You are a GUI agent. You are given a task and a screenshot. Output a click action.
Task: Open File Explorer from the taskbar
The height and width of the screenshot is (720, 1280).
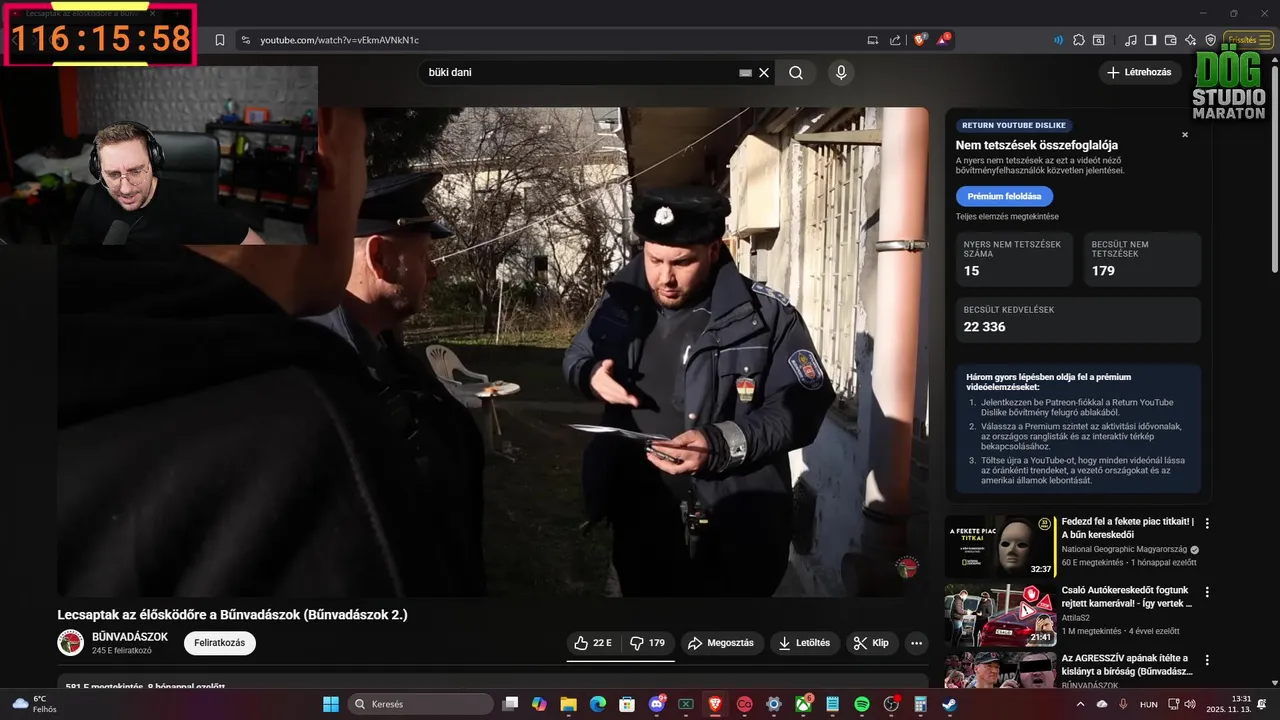tap(568, 704)
